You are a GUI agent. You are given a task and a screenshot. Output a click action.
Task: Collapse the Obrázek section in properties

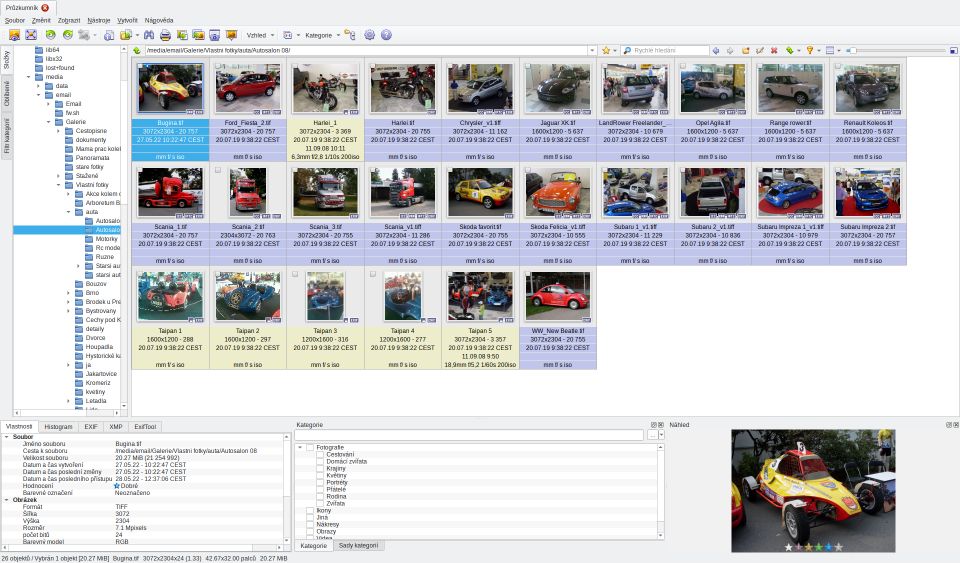point(7,500)
